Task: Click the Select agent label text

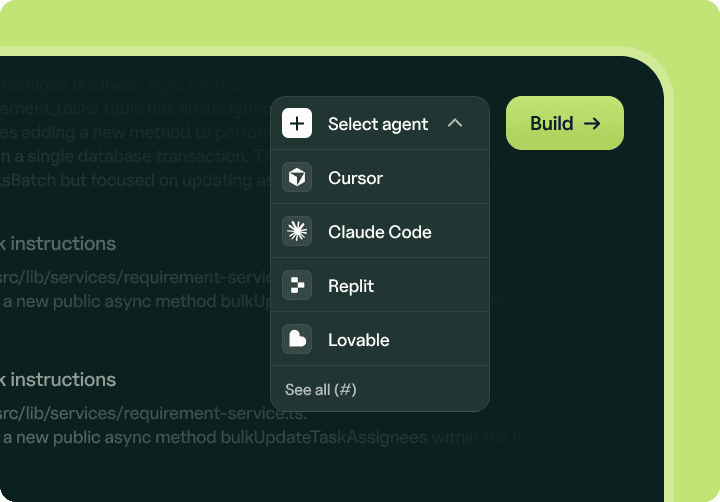Action: 378,124
